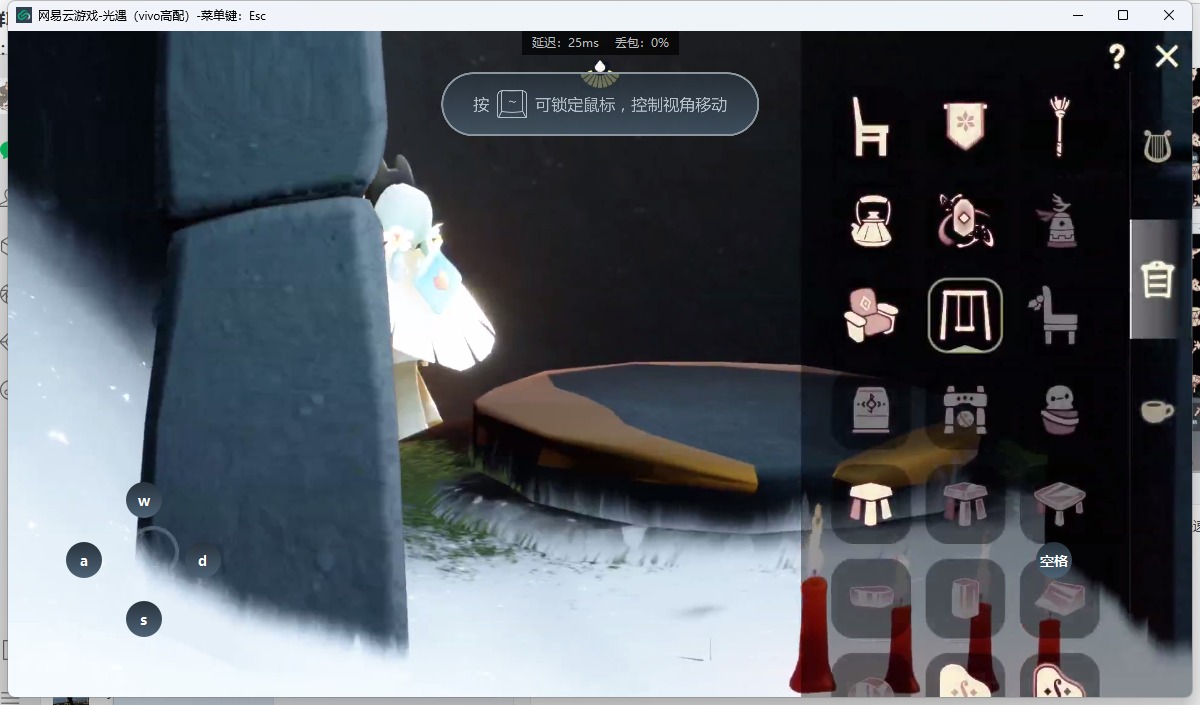Click the W forward movement key
This screenshot has width=1200, height=705.
(144, 501)
